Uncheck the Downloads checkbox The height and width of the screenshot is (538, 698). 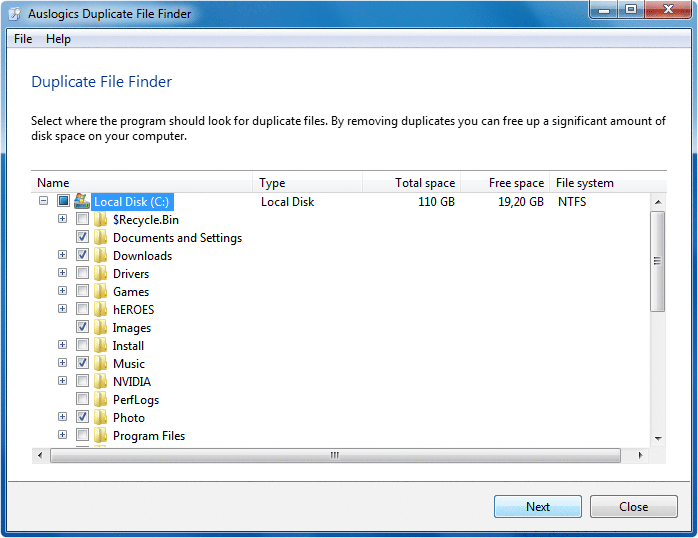82,255
